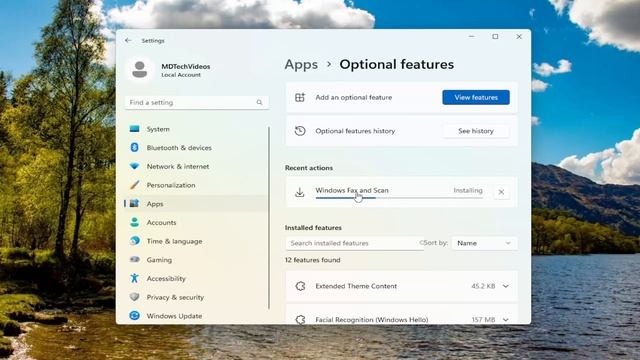This screenshot has height=360, width=640.
Task: Click the Personalization paintbrush icon
Action: pos(134,185)
